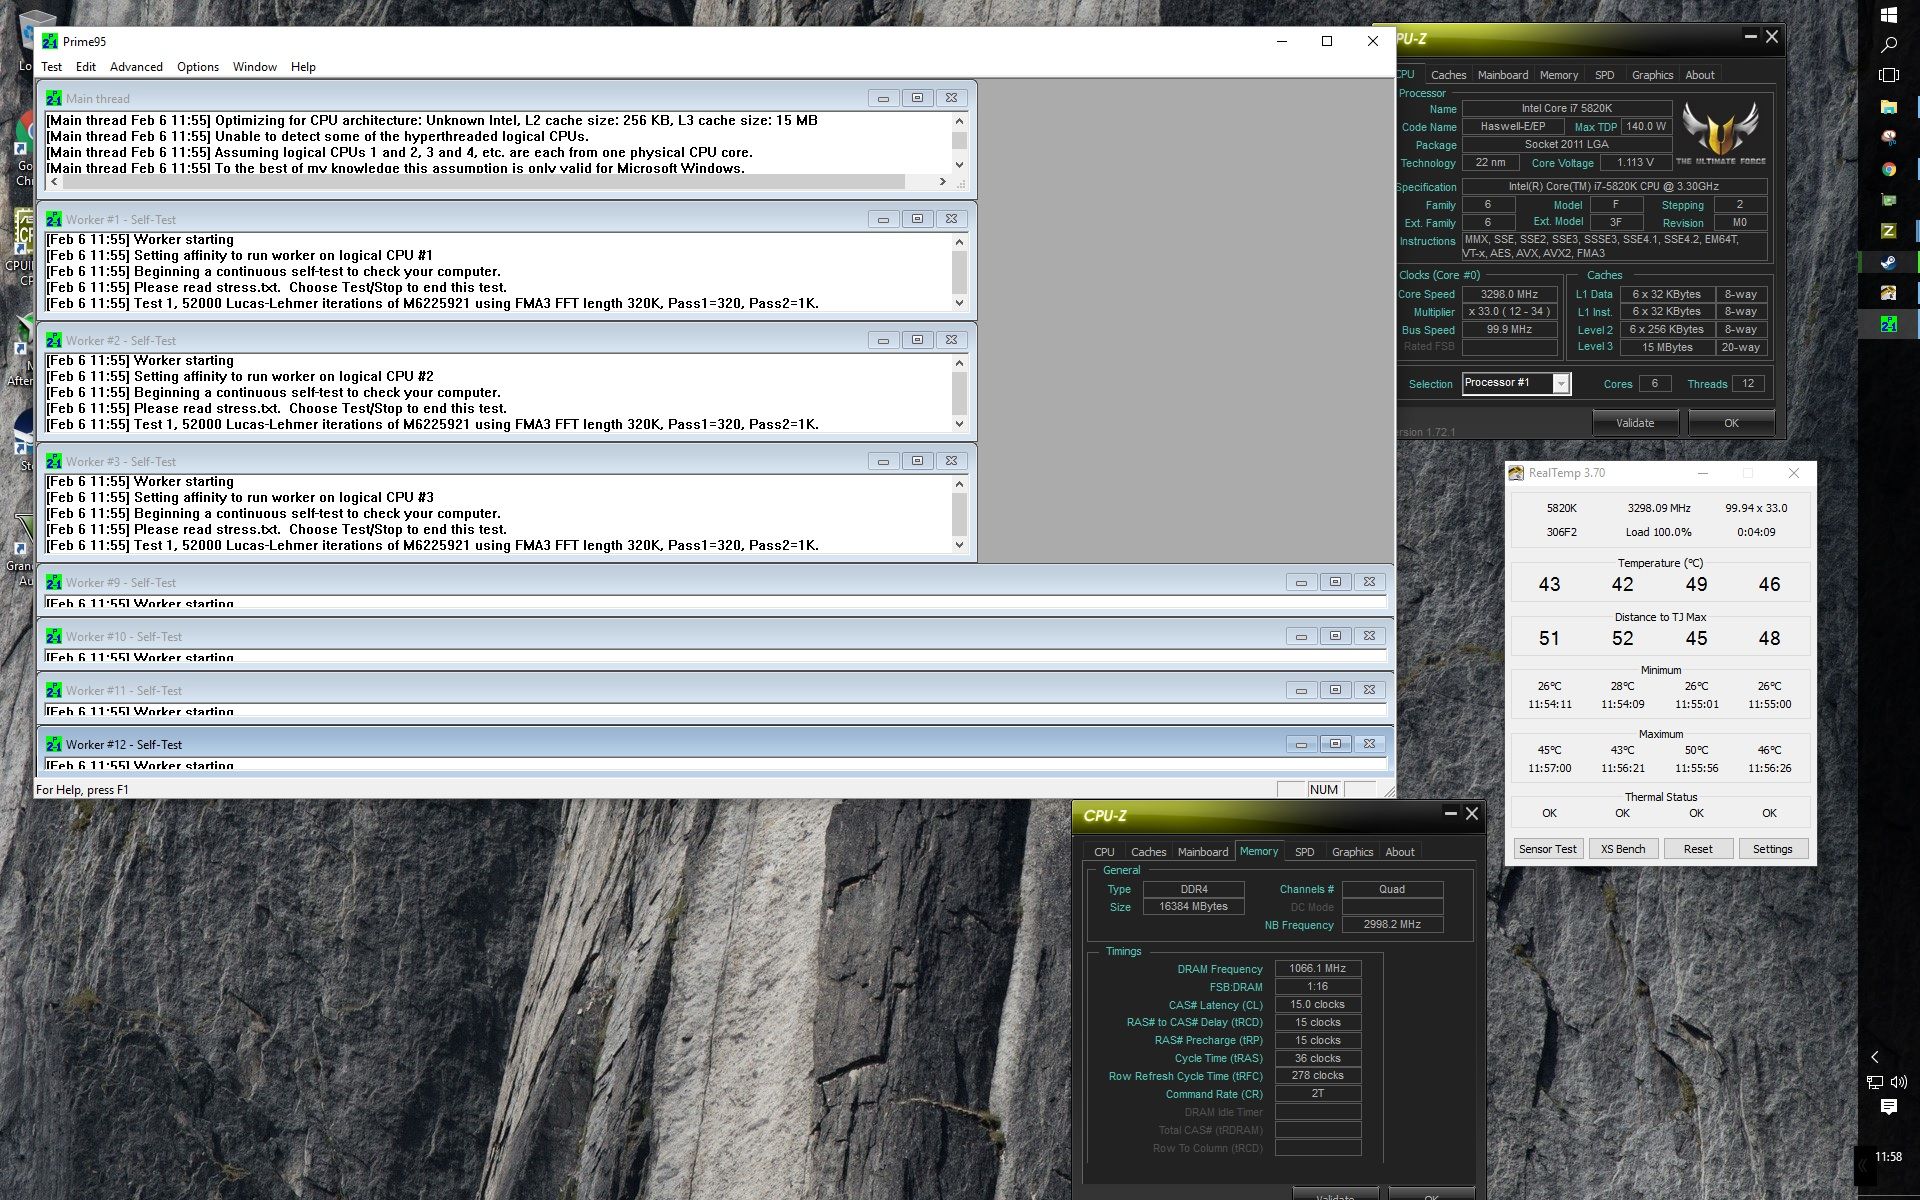The image size is (1920, 1200).
Task: Open network status in system tray
Action: [1875, 1082]
